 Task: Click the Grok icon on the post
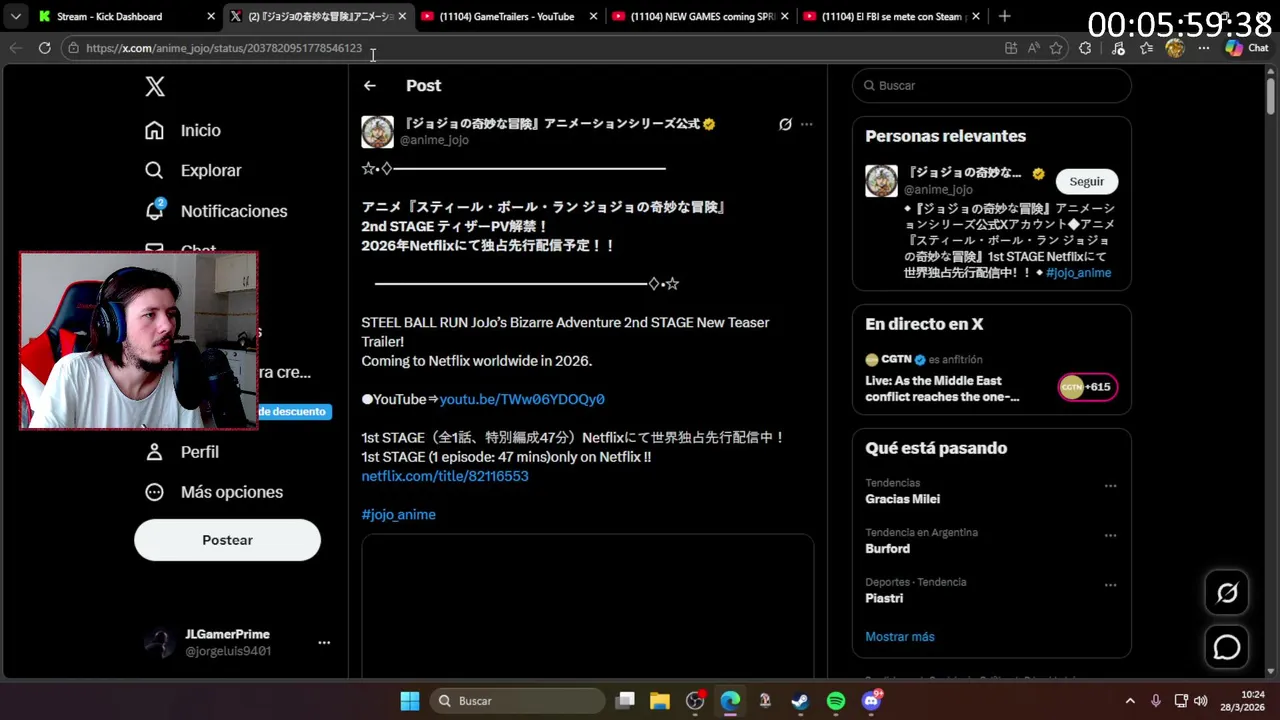point(785,124)
